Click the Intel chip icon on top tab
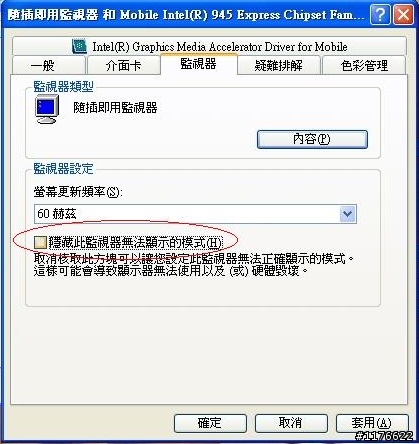 (x=79, y=46)
